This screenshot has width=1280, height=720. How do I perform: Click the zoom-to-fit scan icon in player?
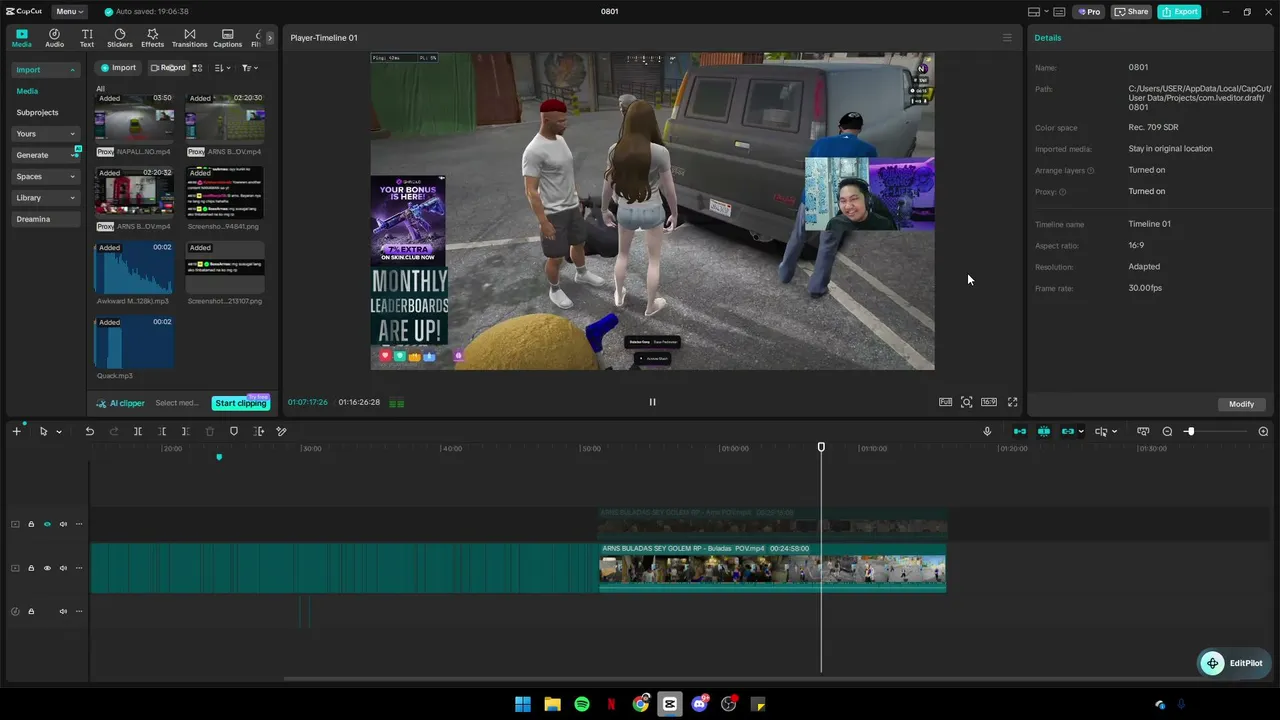click(966, 402)
